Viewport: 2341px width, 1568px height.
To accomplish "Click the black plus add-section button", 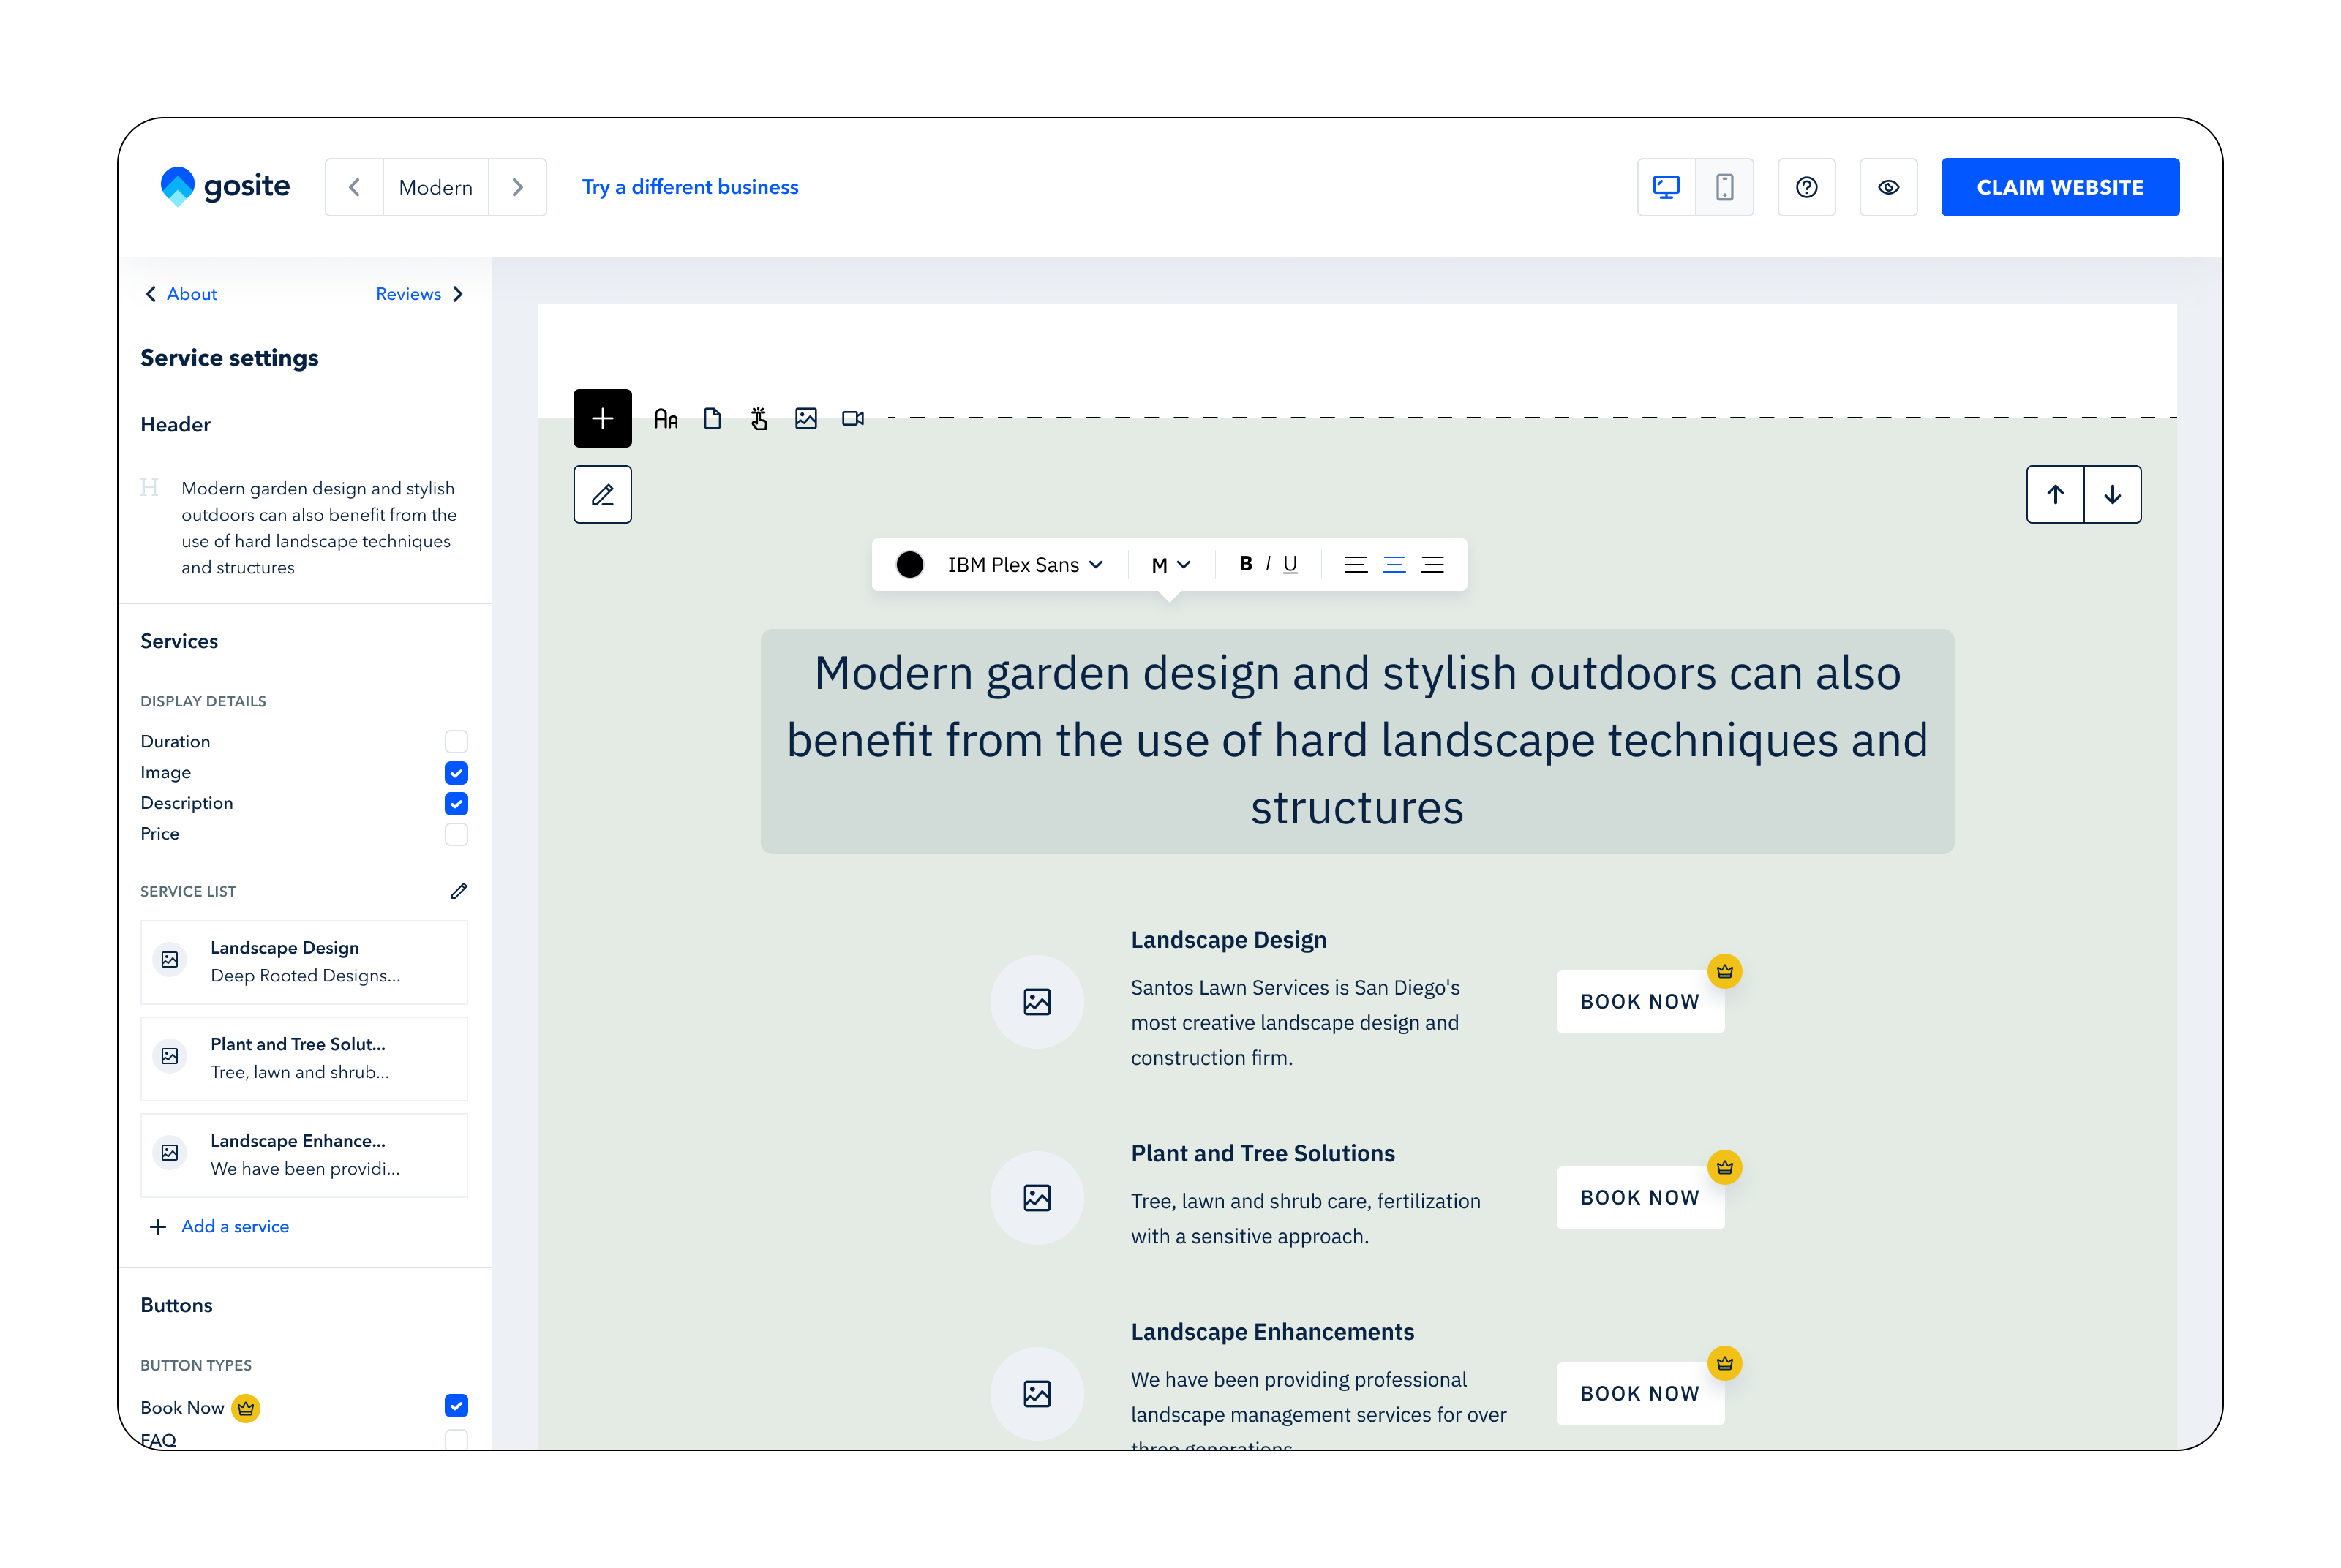I will point(602,418).
